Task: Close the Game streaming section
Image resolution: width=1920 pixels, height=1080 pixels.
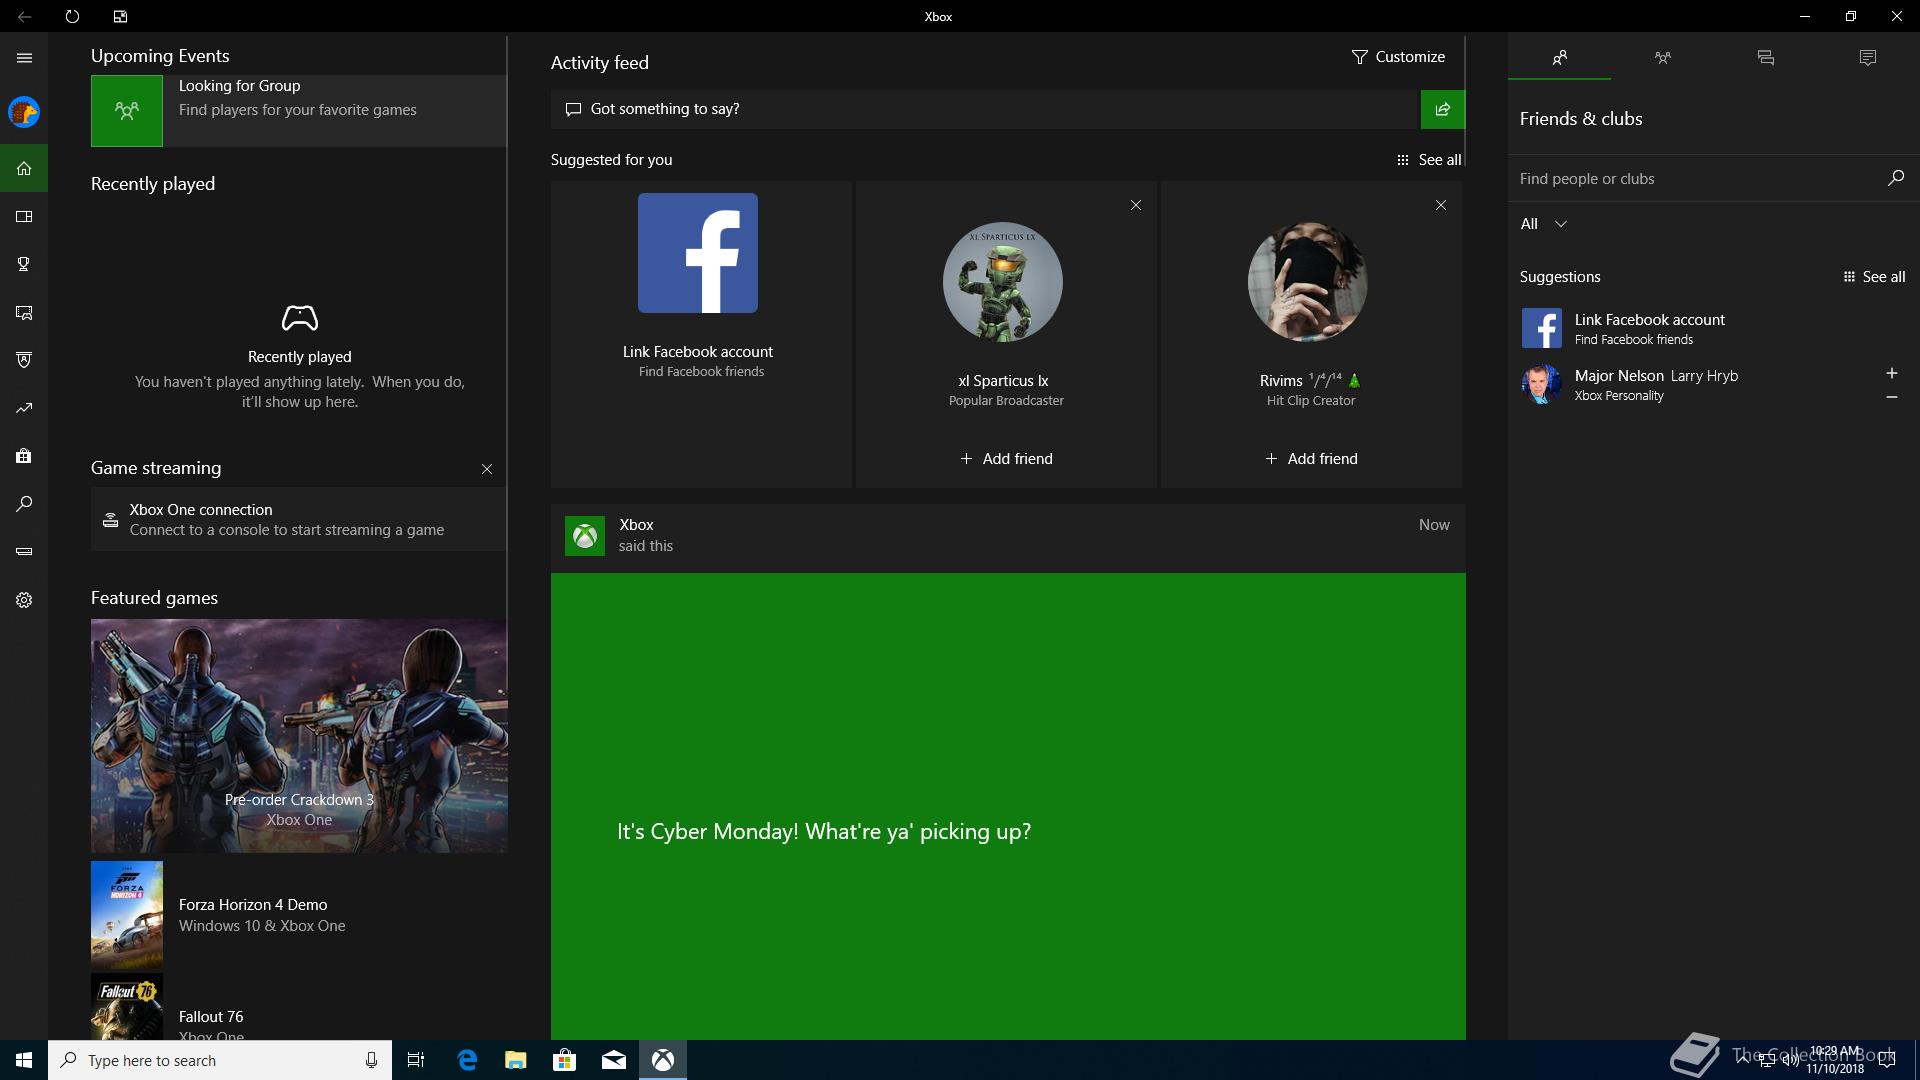Action: click(x=487, y=469)
